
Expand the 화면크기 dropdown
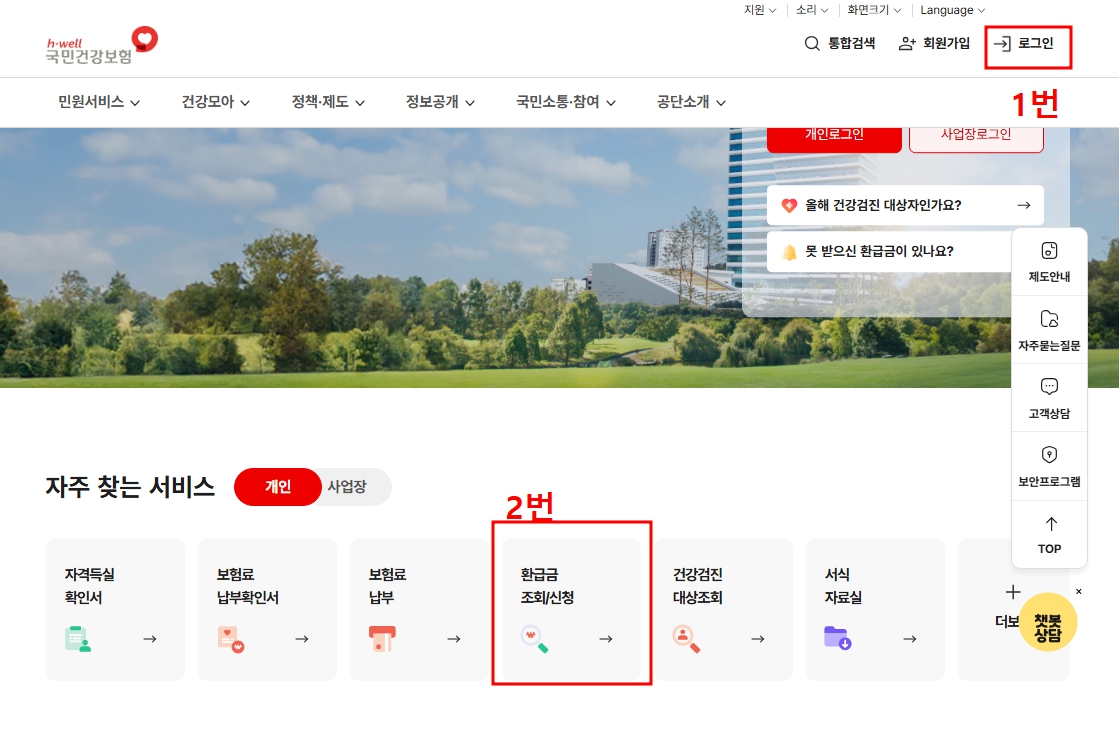pos(874,10)
